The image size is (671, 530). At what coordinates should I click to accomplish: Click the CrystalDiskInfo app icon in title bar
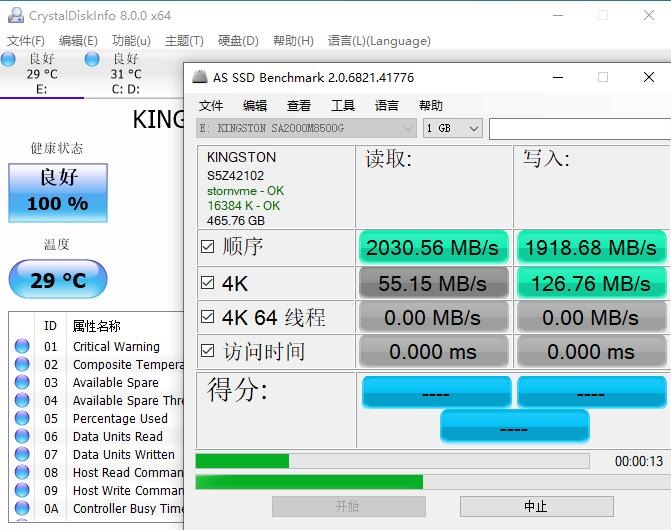[16, 15]
